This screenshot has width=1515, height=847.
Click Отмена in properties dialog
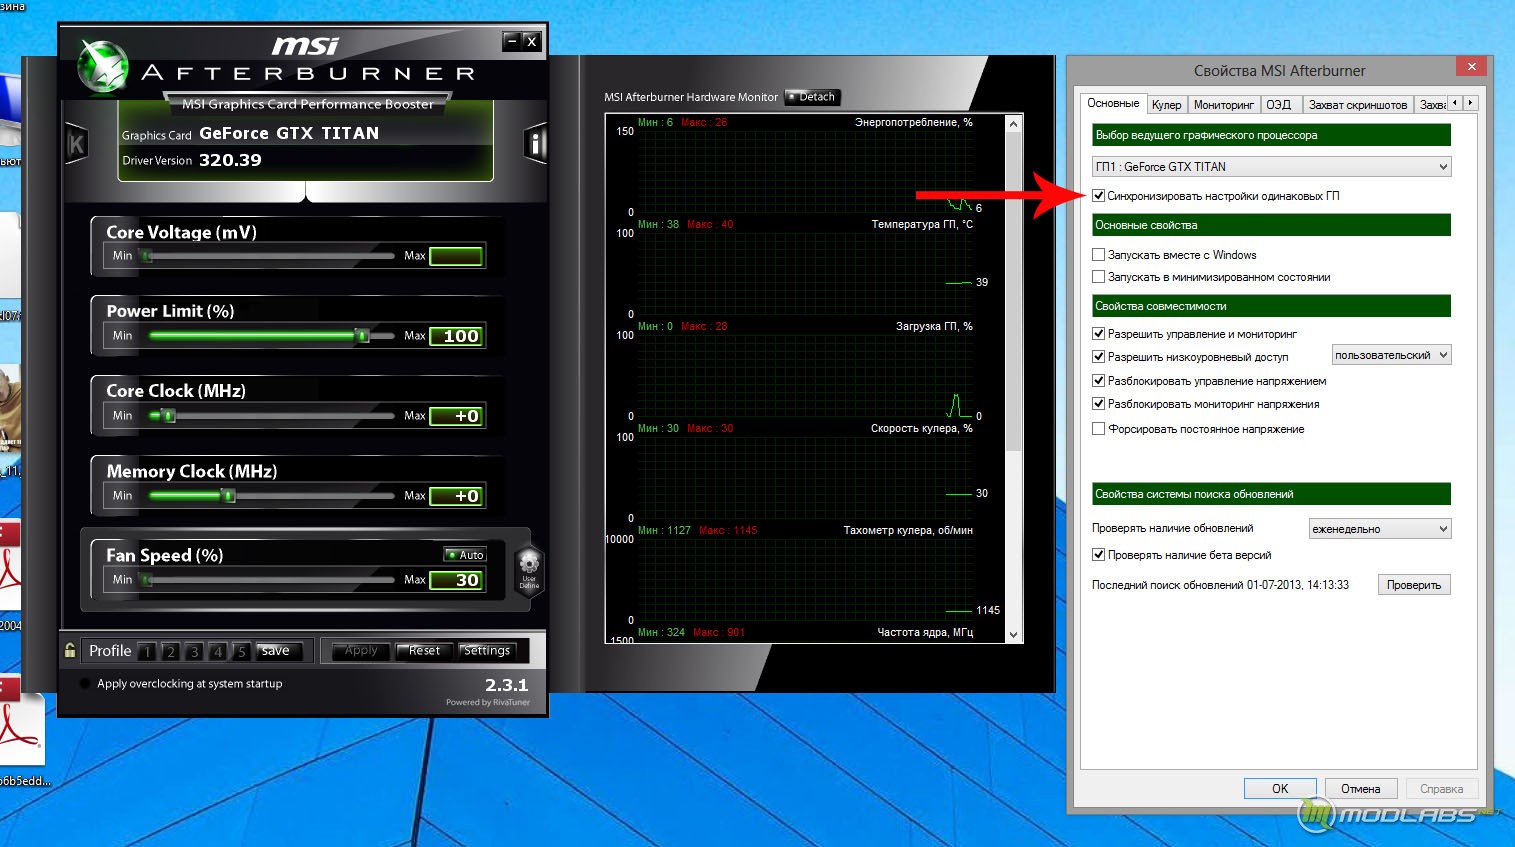point(1360,789)
